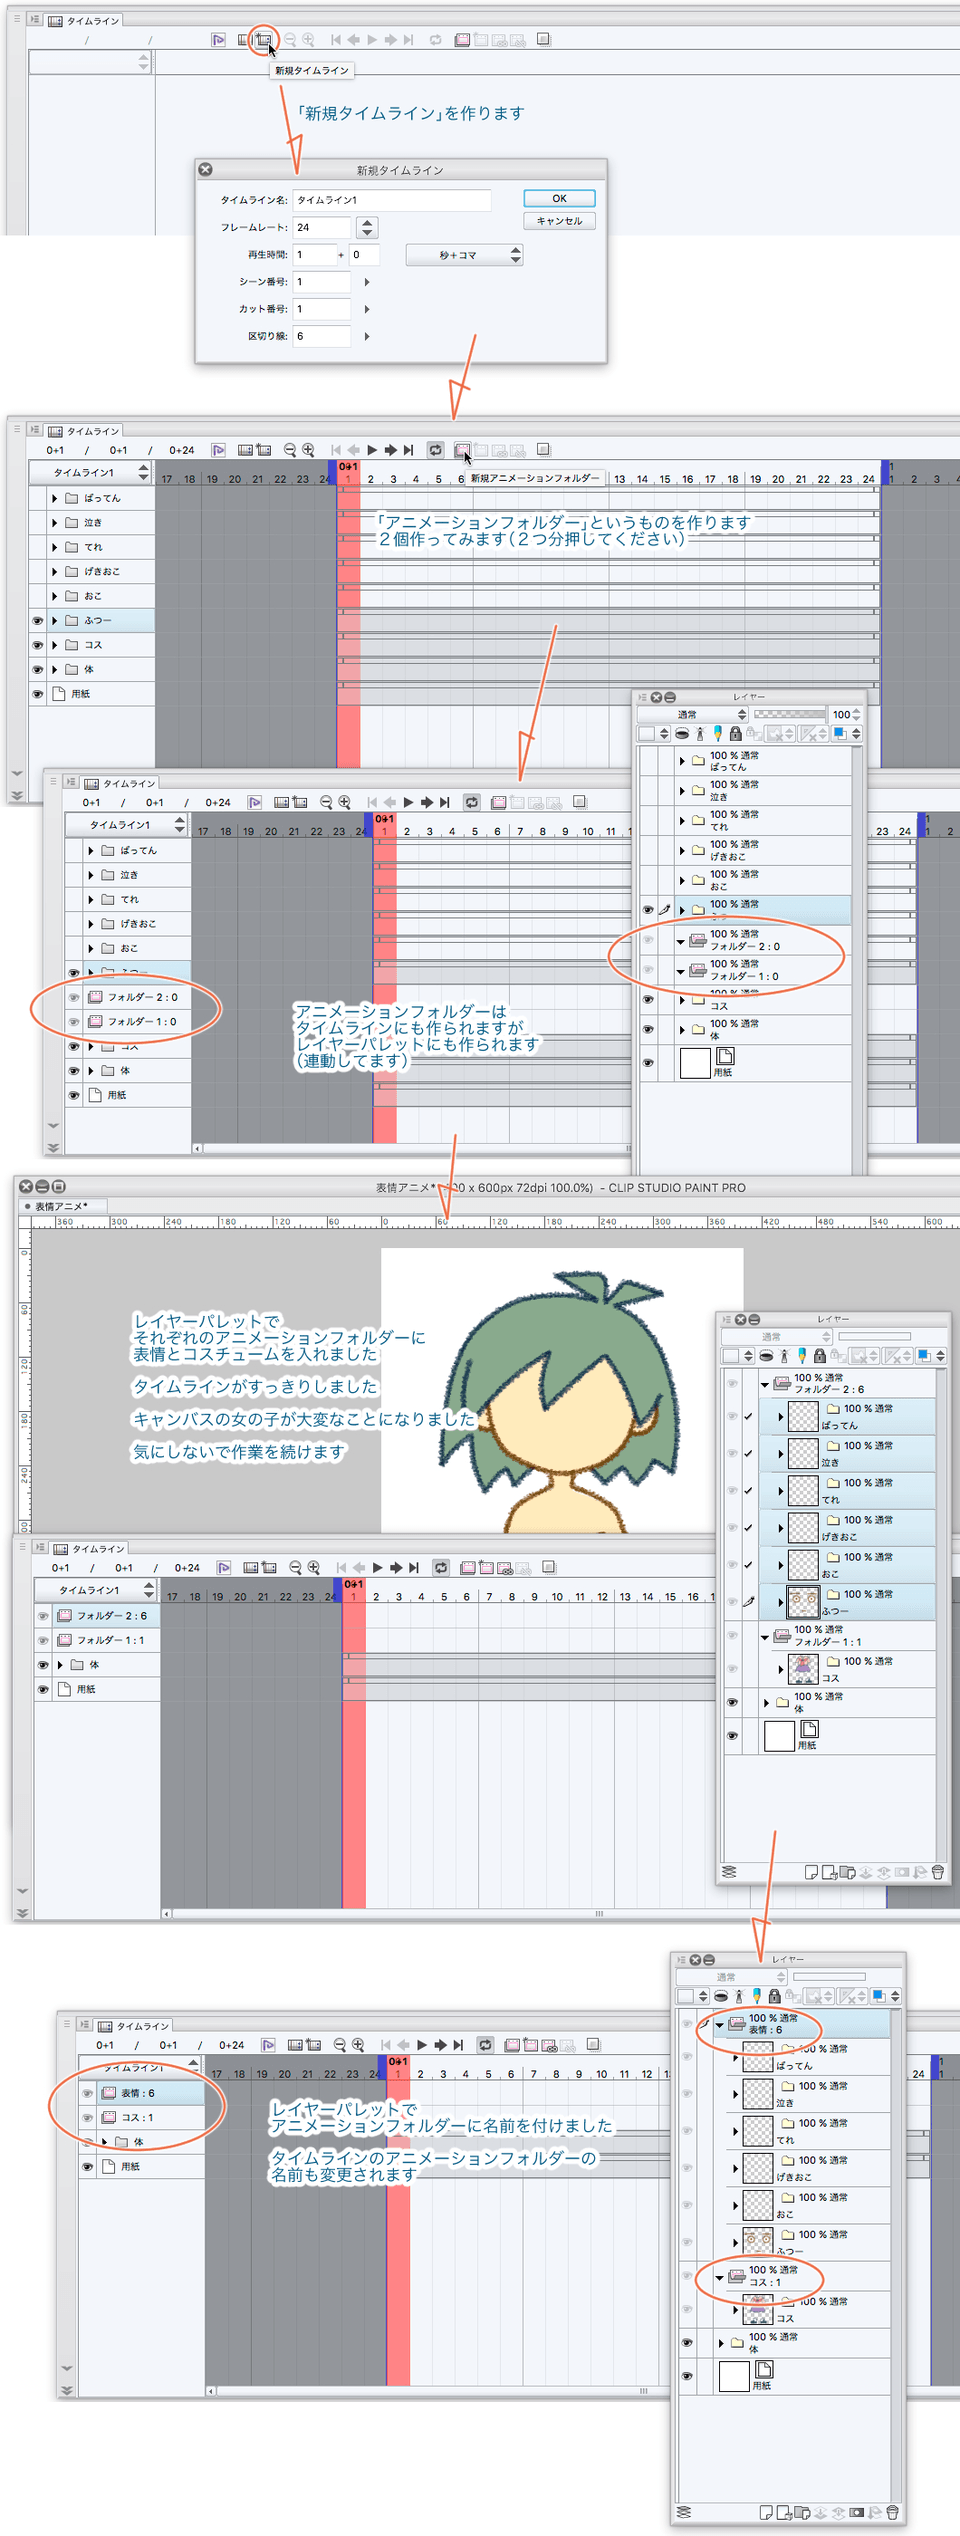The height and width of the screenshot is (2536, 960).
Task: Click Delete Layer trash icon in layer panel with フォルダー 2 : 6
Action: [938, 1872]
